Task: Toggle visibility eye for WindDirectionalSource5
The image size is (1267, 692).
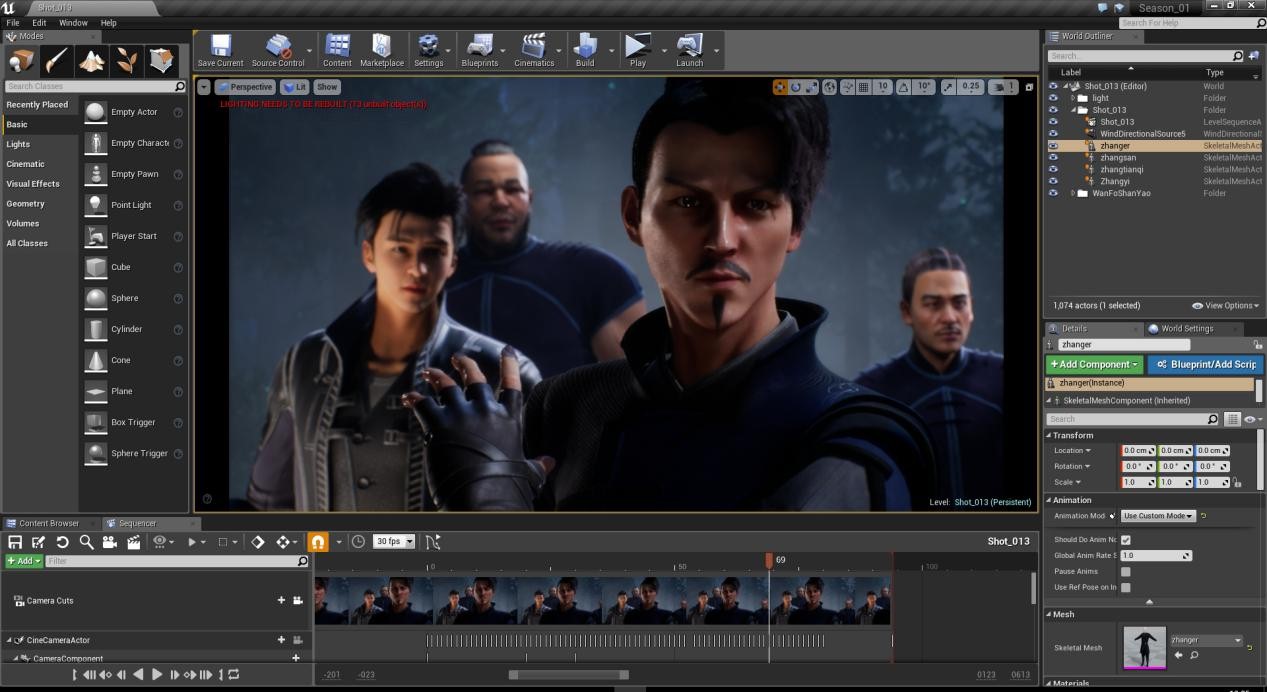Action: [1053, 134]
